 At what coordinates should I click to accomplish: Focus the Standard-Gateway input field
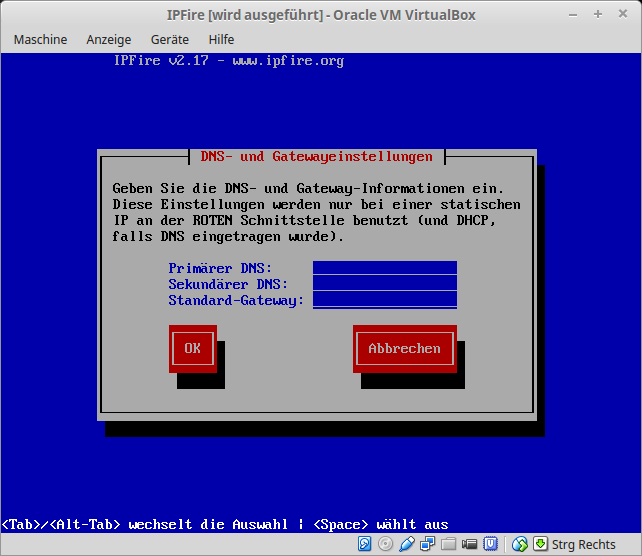pyautogui.click(x=385, y=300)
